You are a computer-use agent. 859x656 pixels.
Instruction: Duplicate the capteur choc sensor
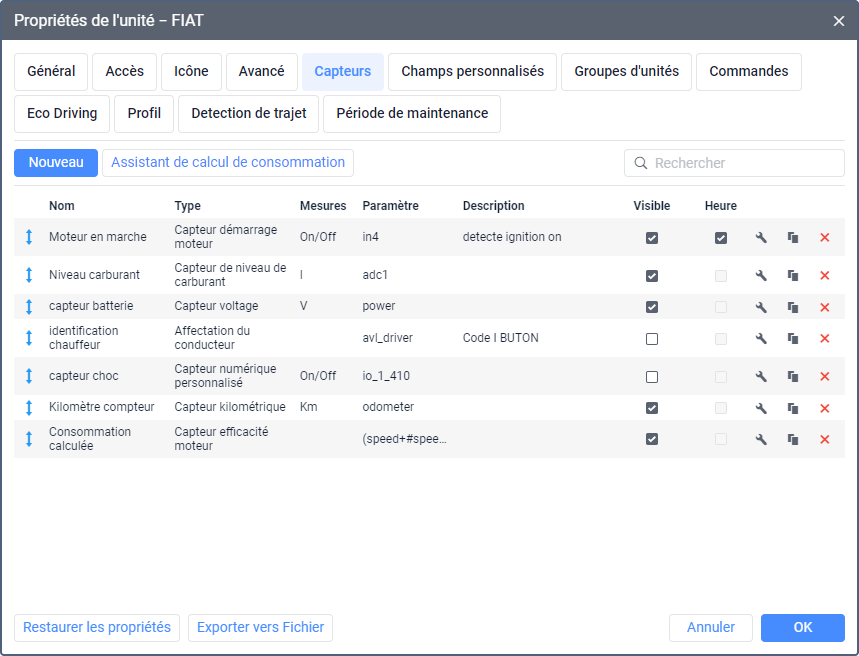click(793, 377)
